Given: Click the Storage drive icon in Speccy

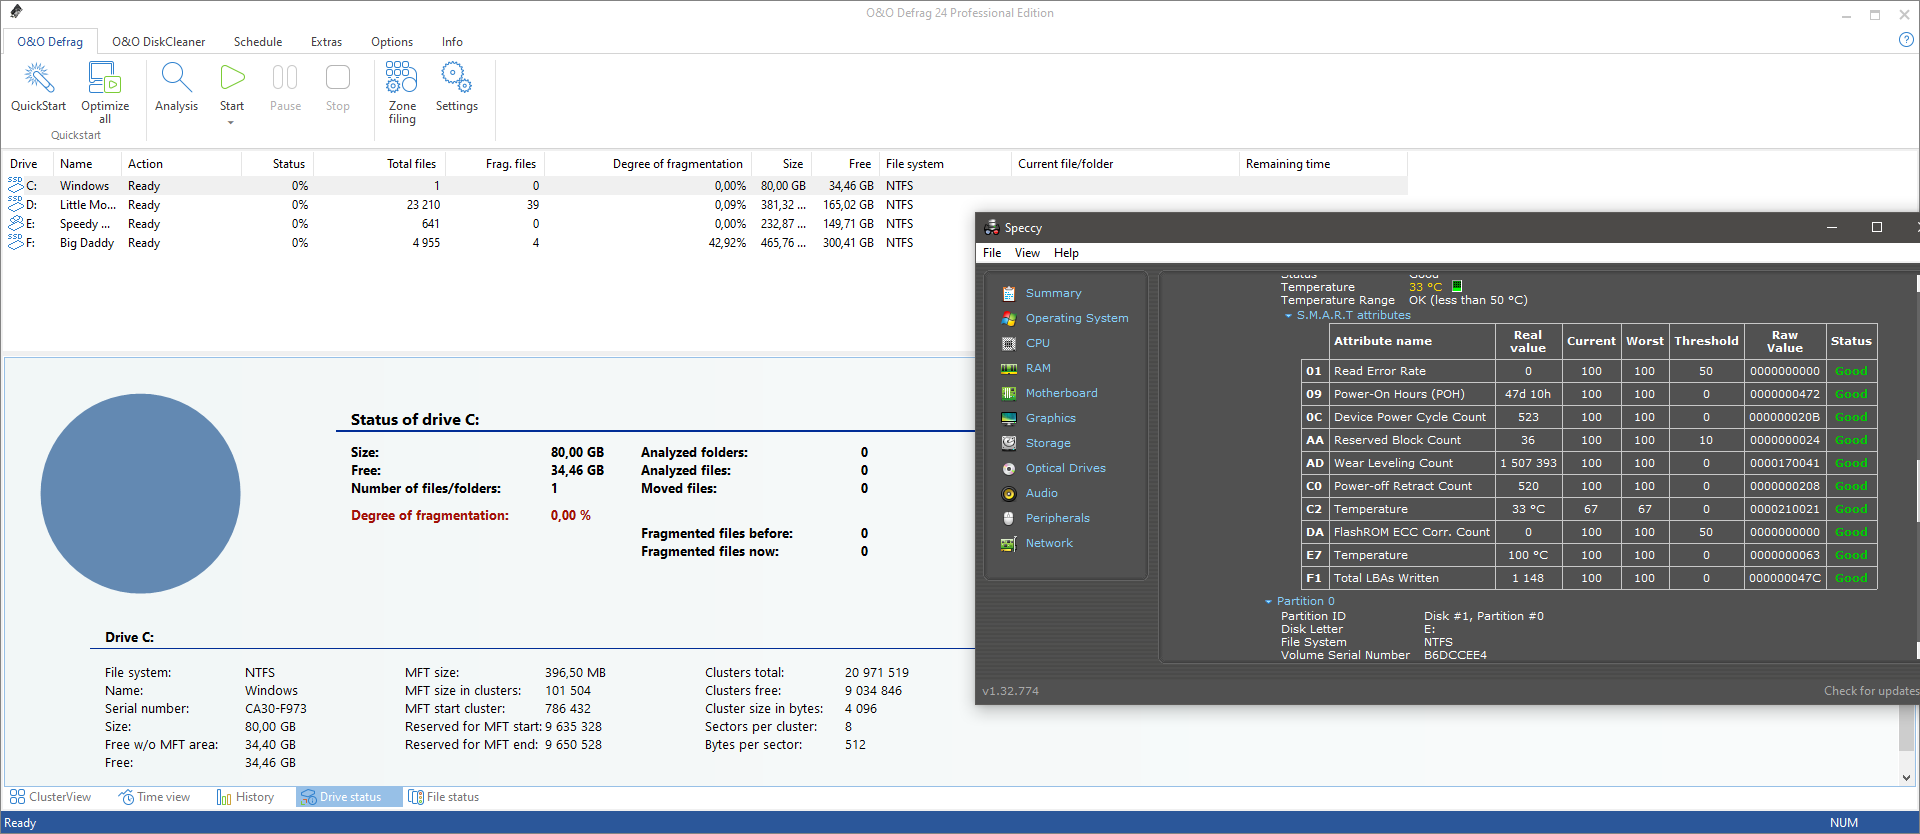Looking at the screenshot, I should pyautogui.click(x=1009, y=443).
